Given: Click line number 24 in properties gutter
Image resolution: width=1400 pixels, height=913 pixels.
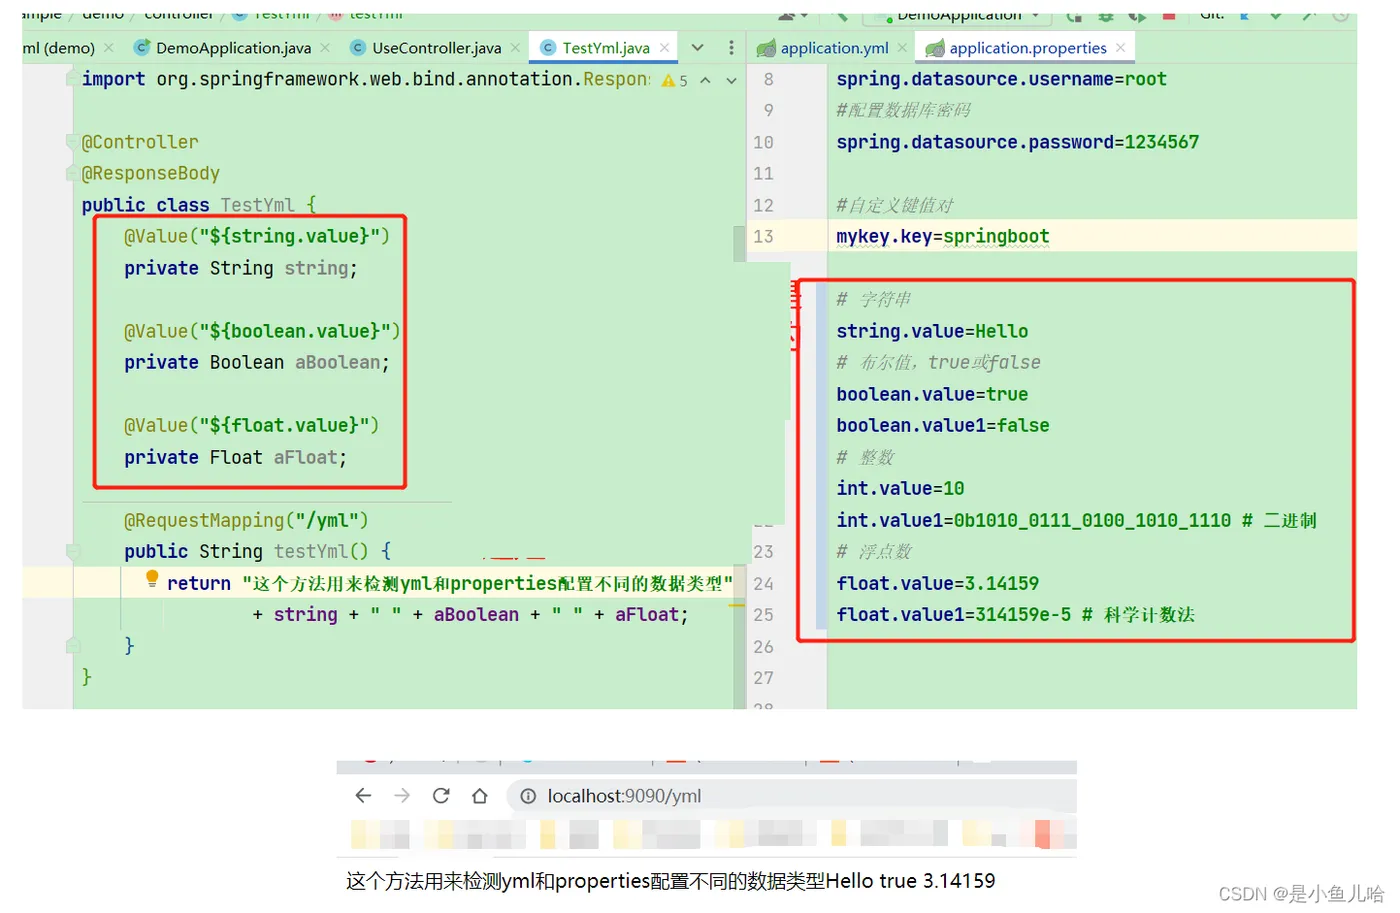Looking at the screenshot, I should [763, 583].
